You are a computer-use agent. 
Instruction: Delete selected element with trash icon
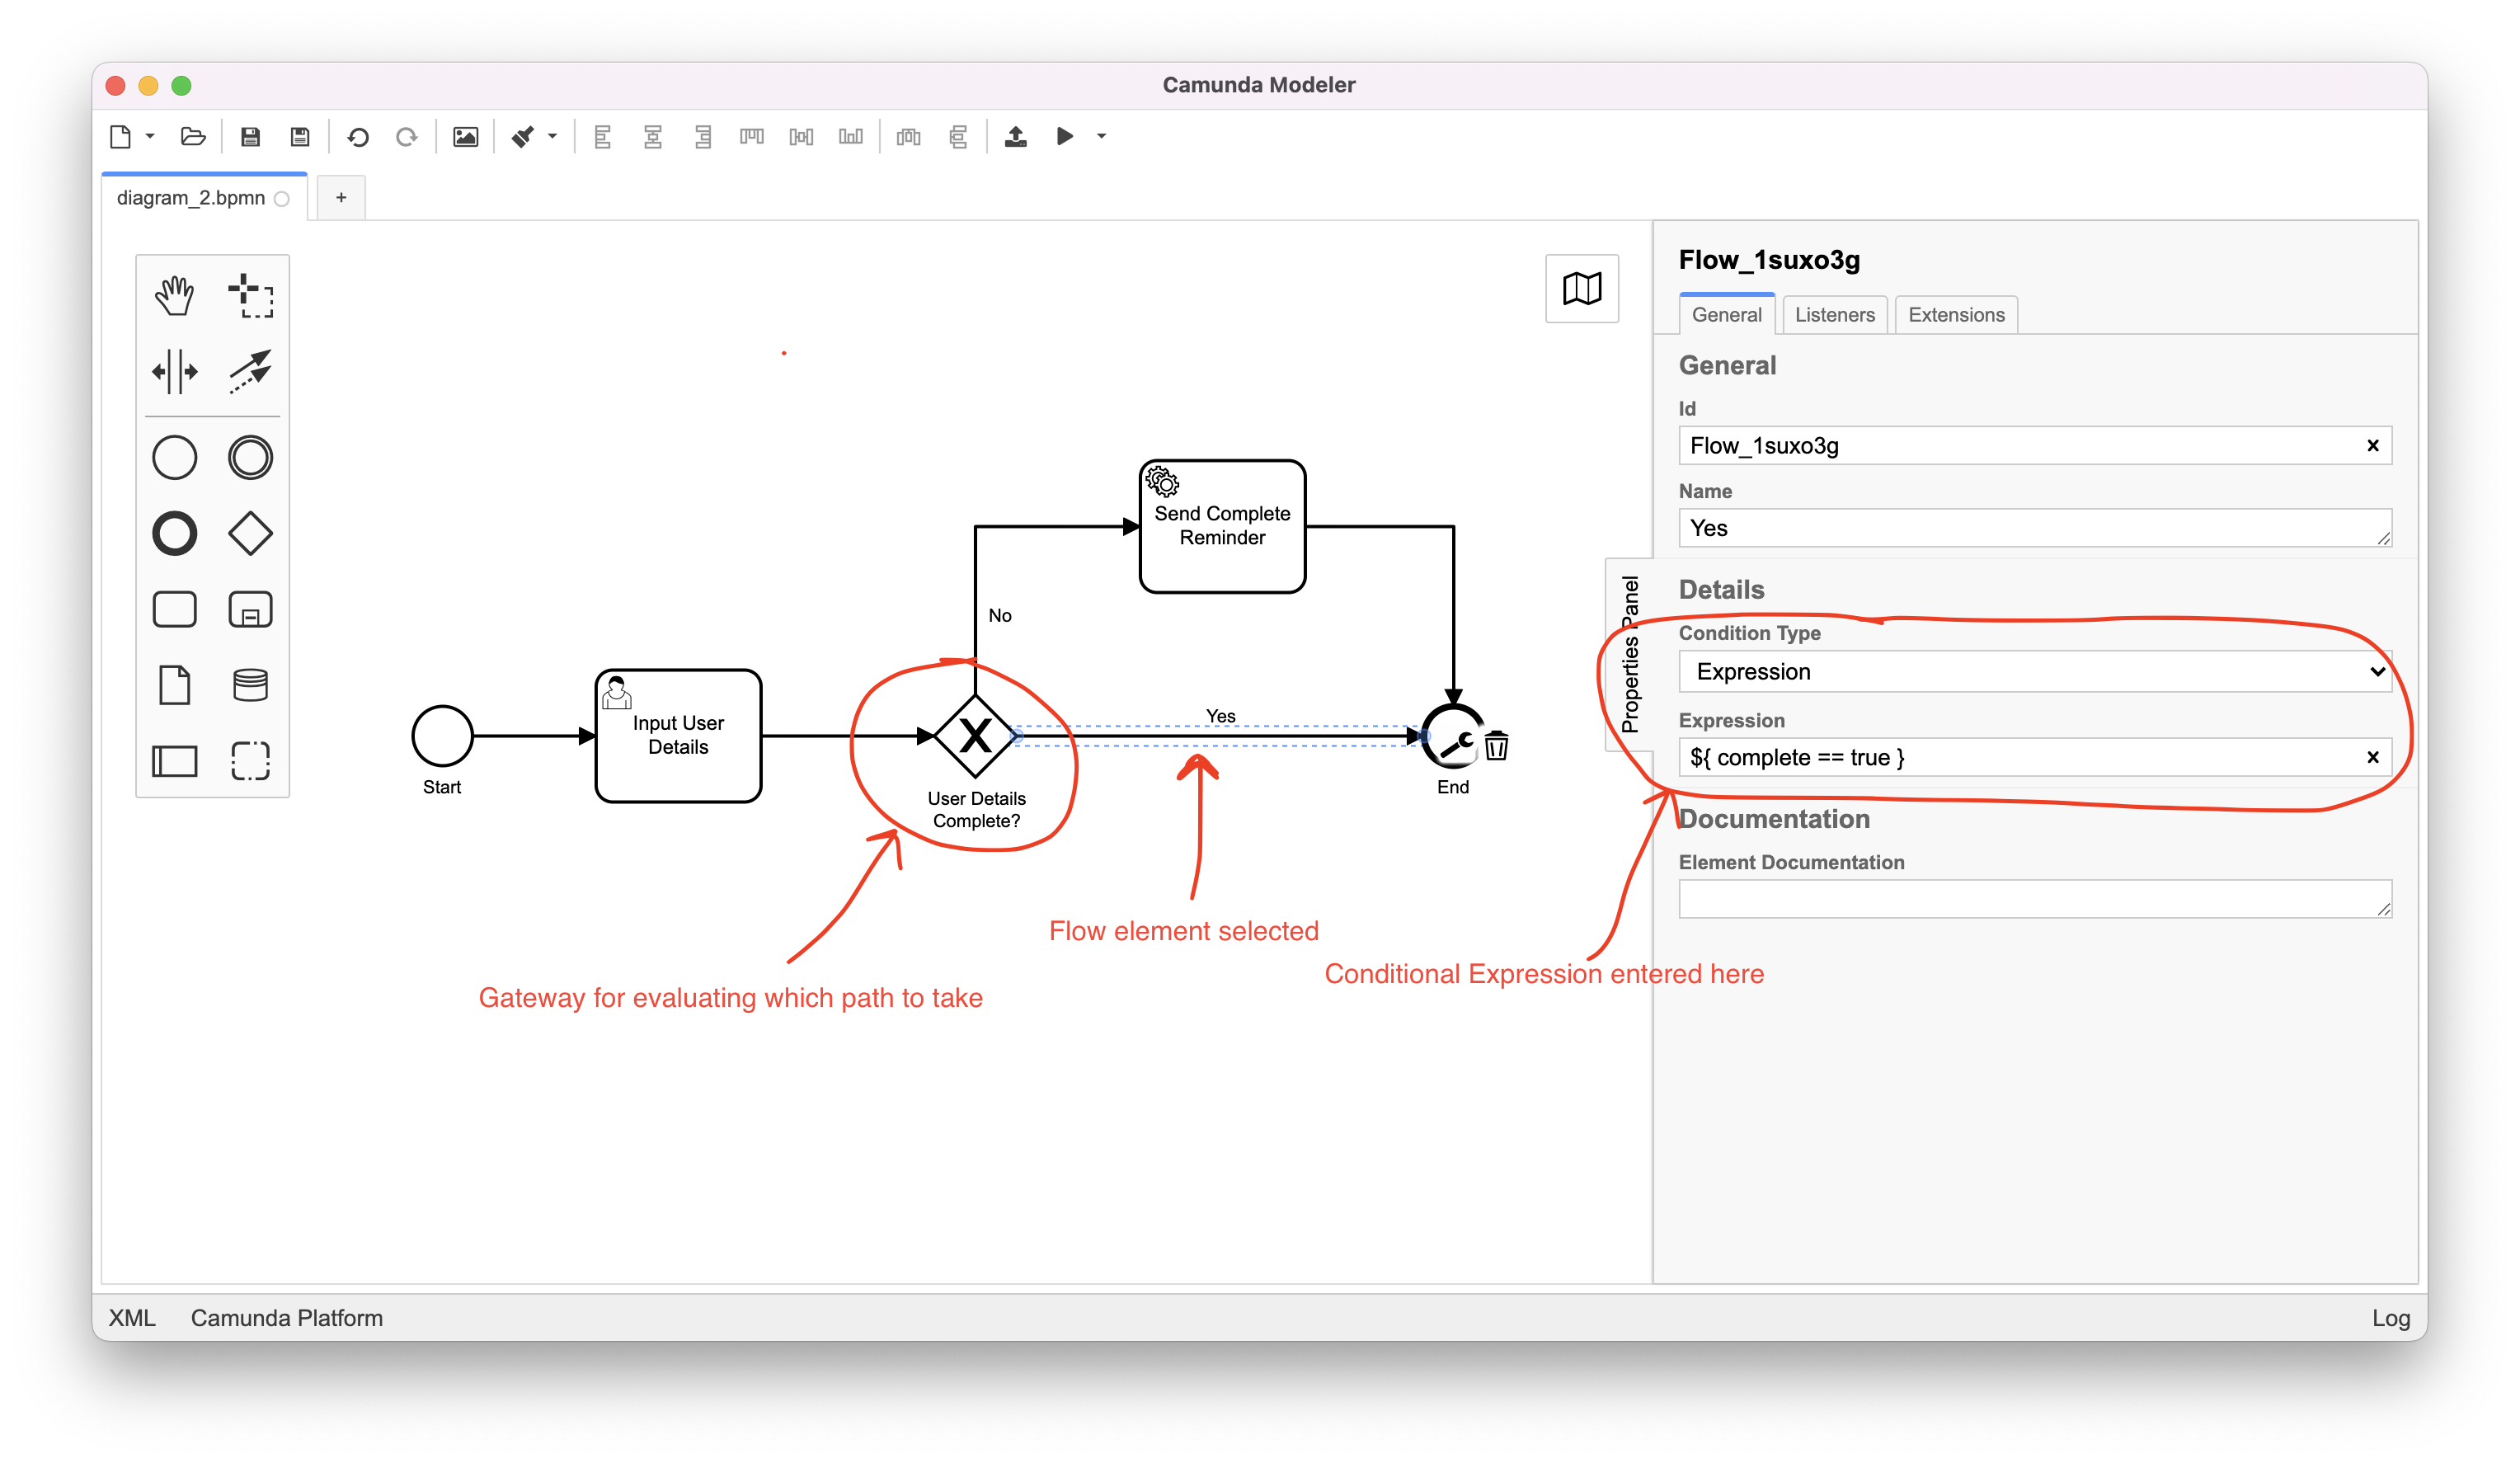[x=1496, y=745]
